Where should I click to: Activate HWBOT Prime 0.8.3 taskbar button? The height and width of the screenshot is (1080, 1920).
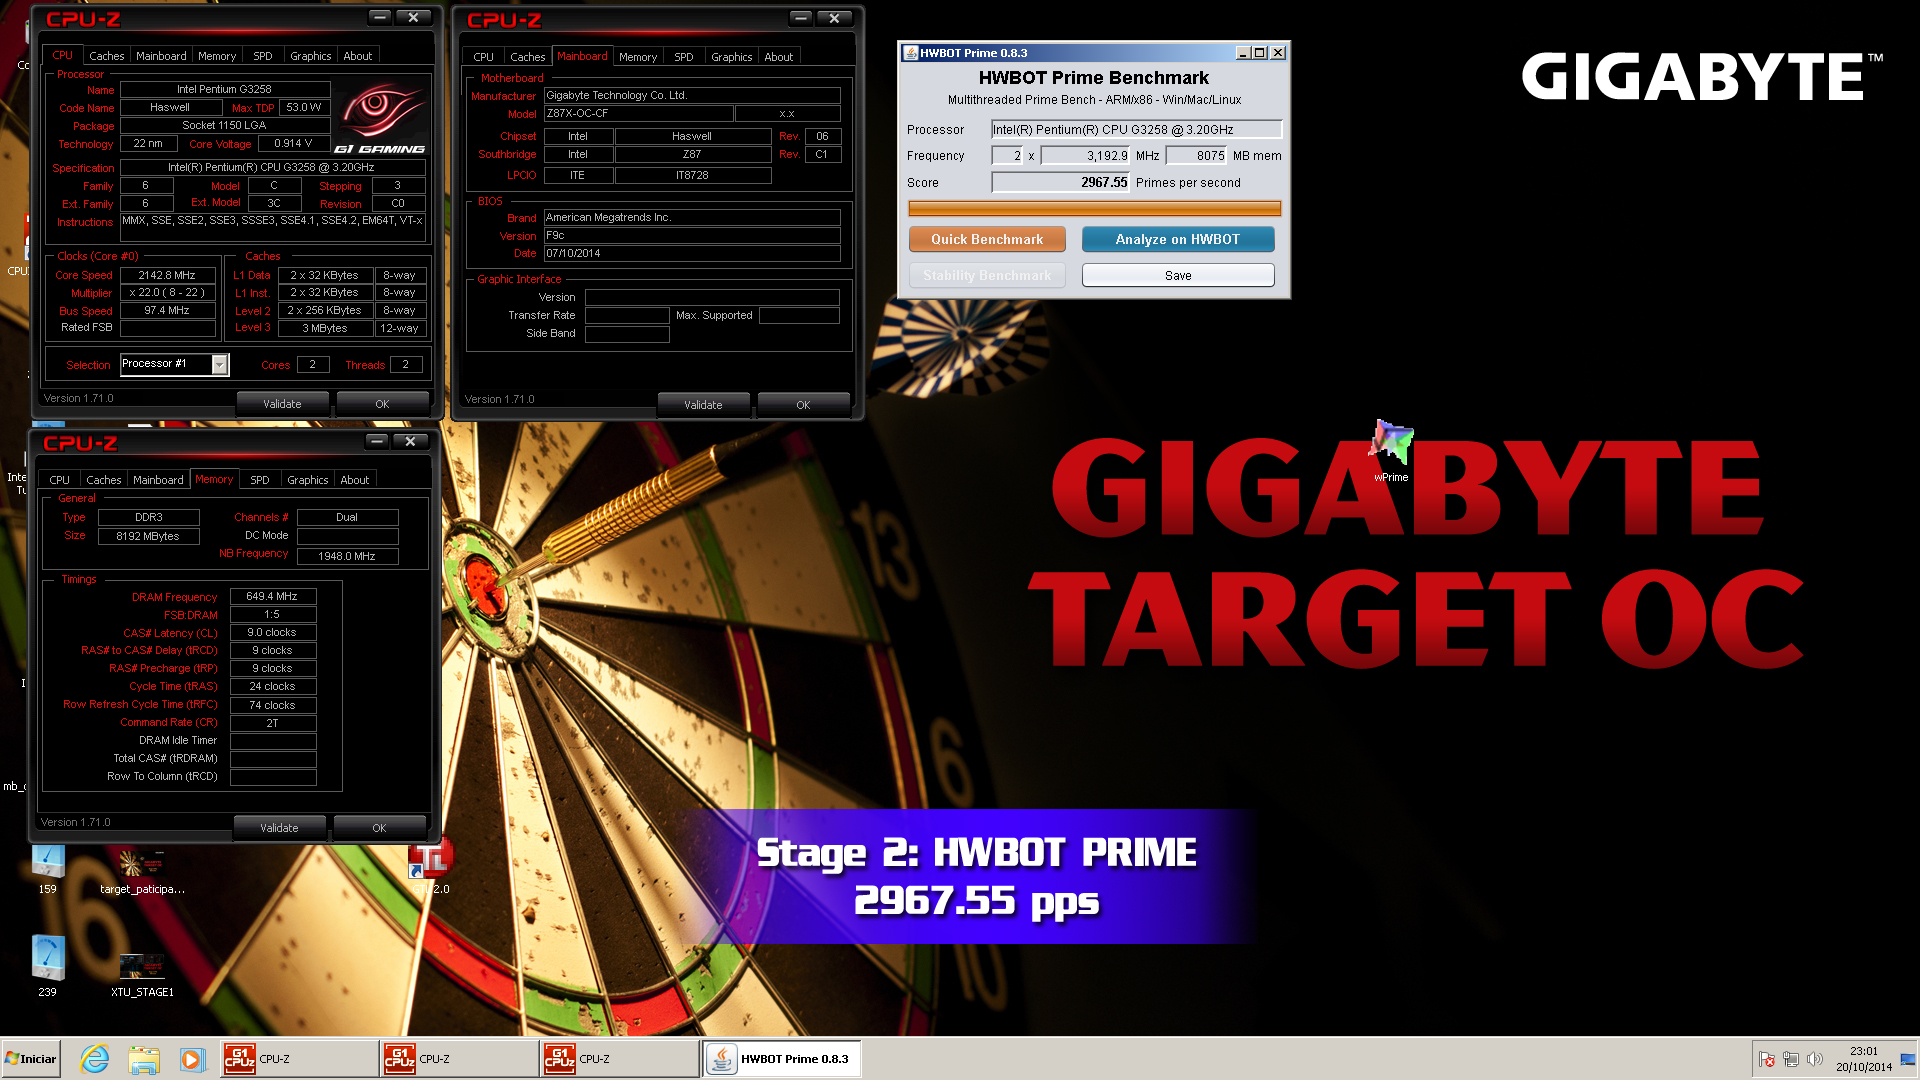782,1059
